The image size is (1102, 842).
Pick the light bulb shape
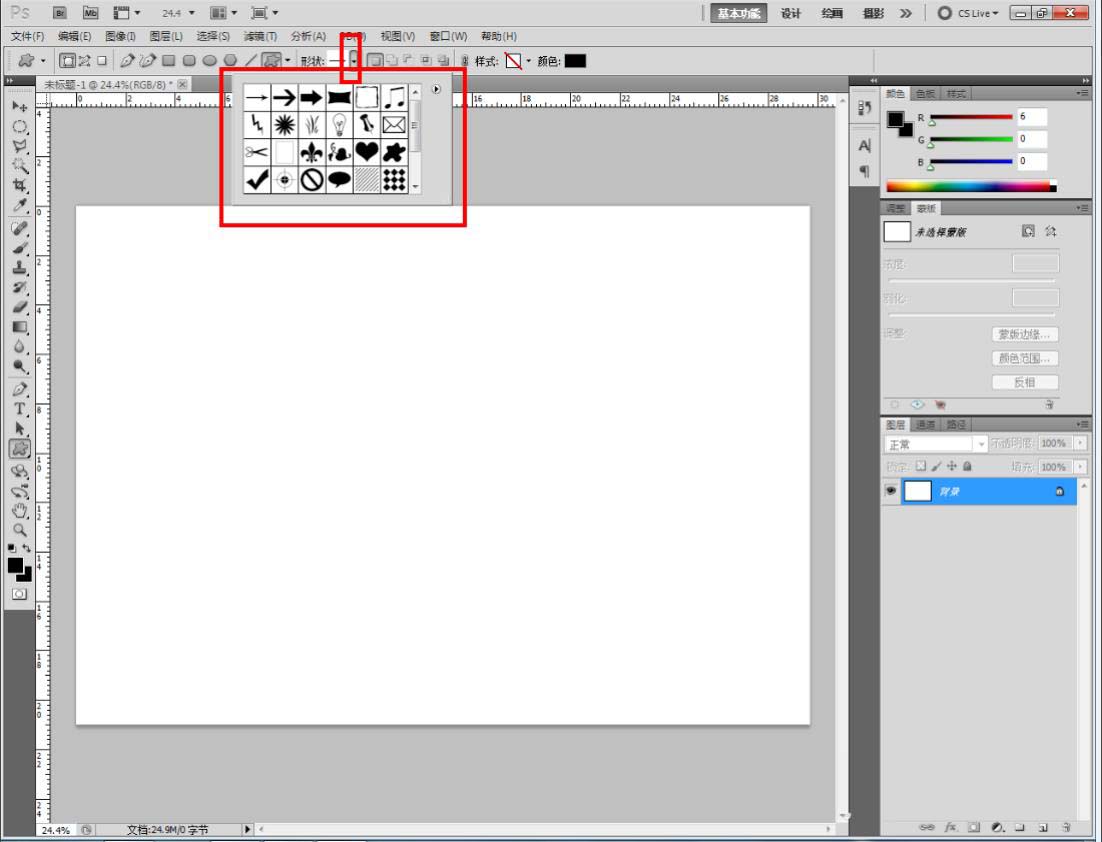pos(339,124)
